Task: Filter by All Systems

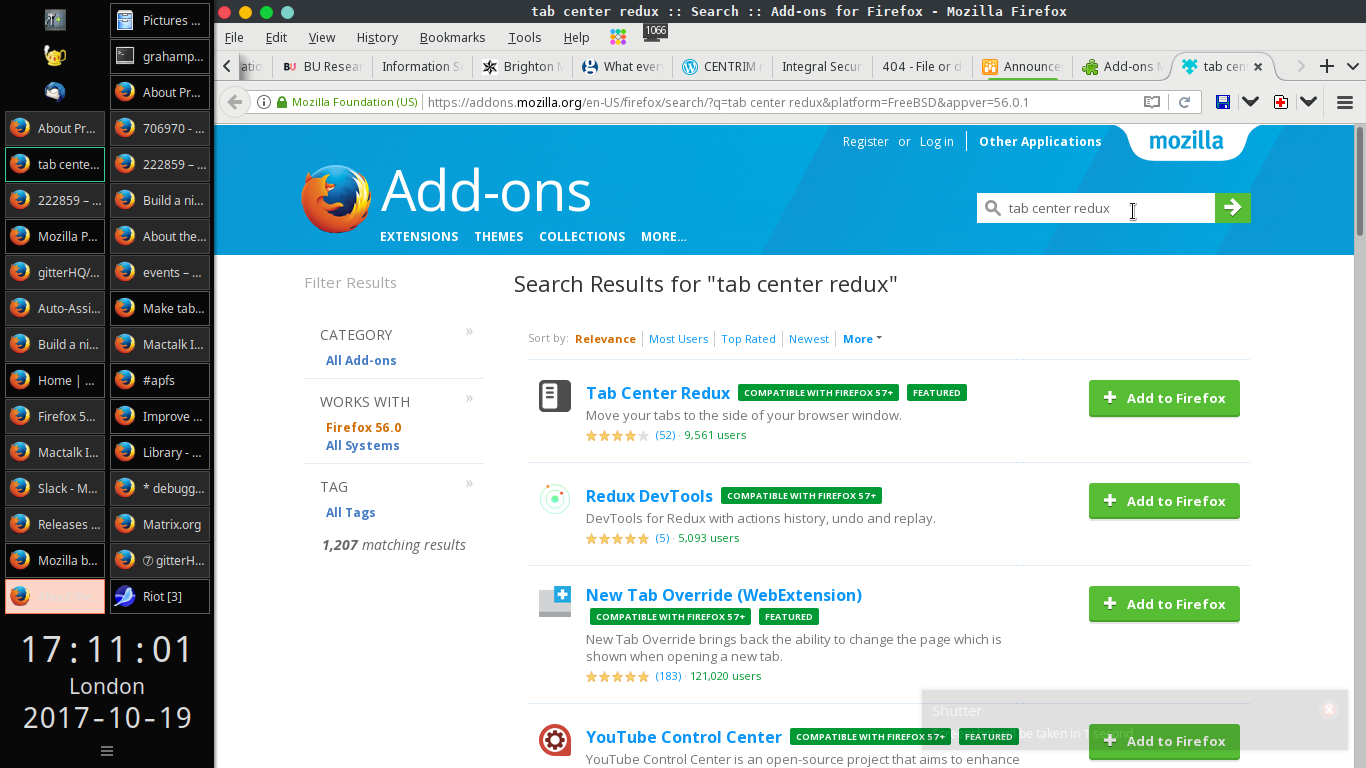Action: [x=362, y=446]
